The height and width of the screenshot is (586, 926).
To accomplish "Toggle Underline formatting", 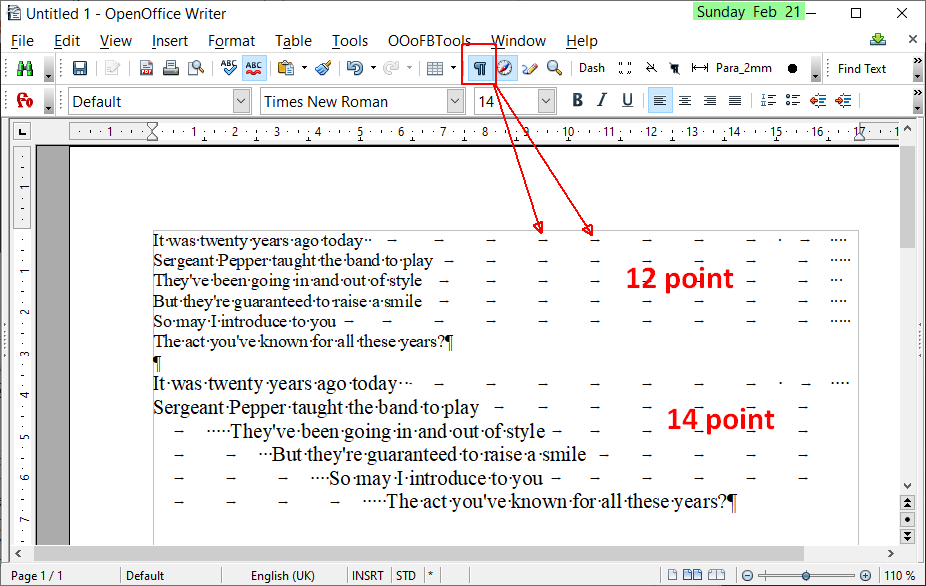I will [627, 101].
